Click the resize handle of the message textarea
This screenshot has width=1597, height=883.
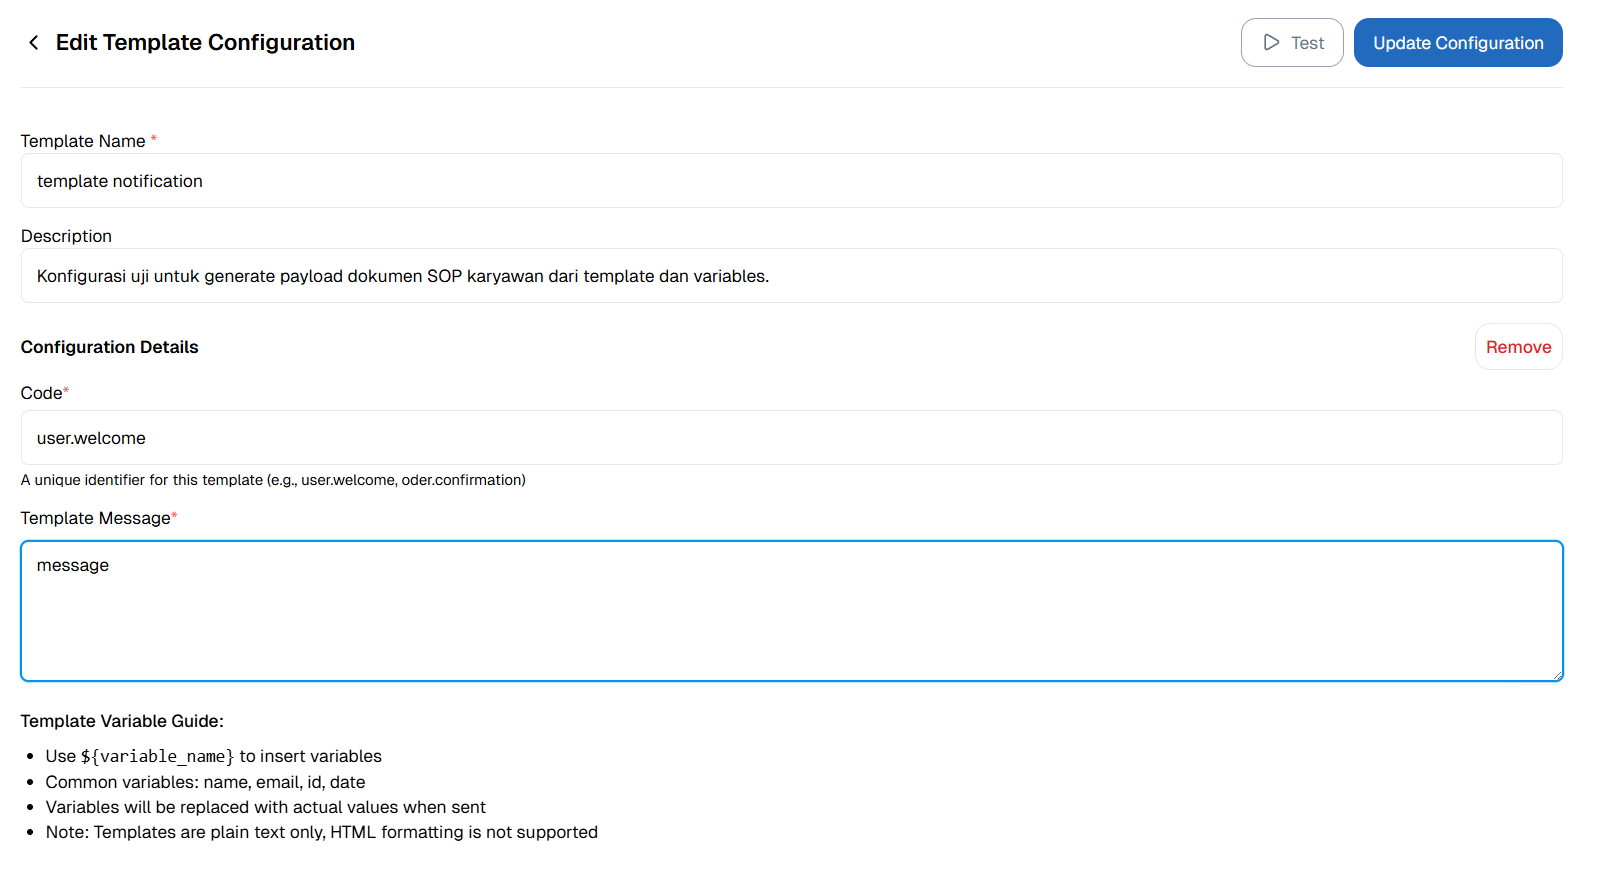[1556, 674]
